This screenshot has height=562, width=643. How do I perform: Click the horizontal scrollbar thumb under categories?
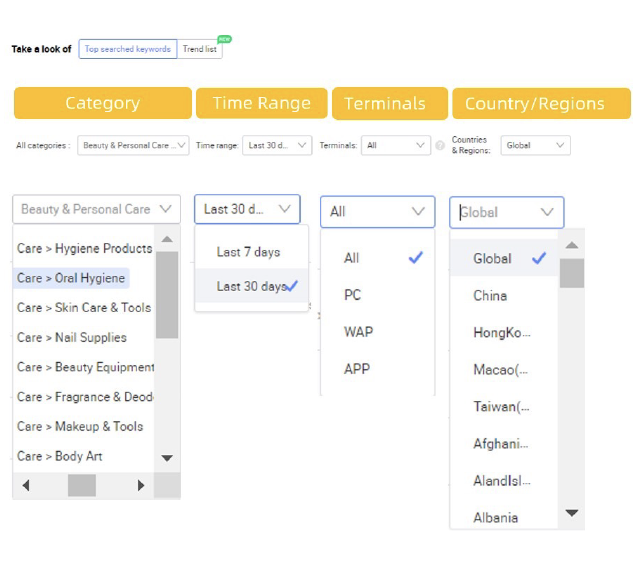coord(82,485)
